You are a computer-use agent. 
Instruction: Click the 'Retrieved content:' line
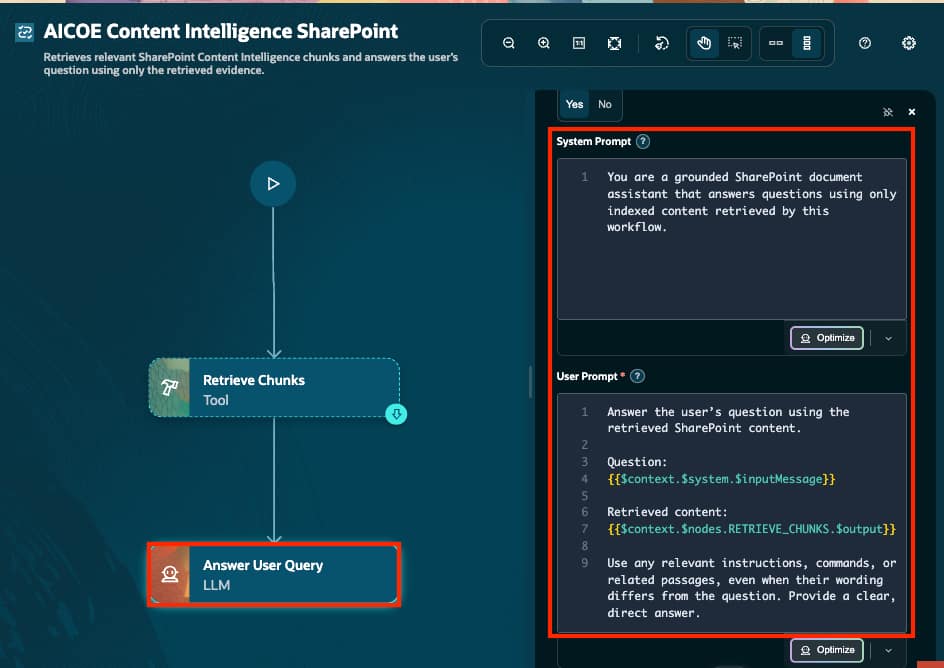(x=667, y=512)
